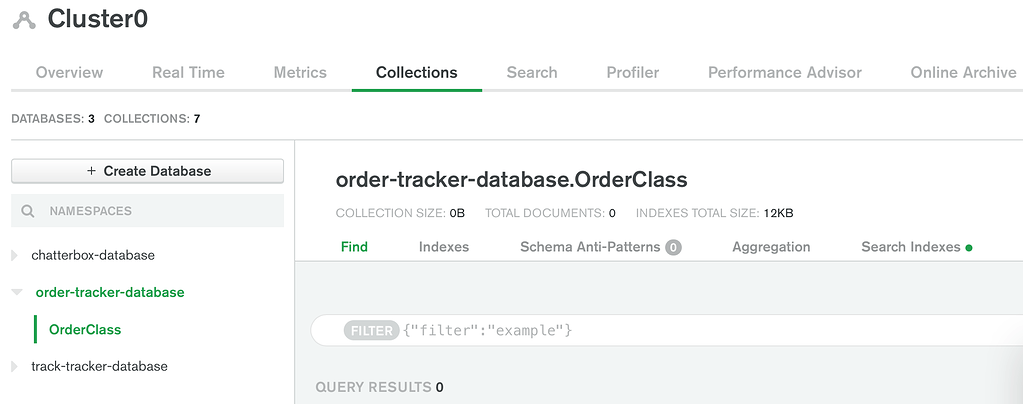The height and width of the screenshot is (404, 1023).
Task: Switch to the Real Time tab
Action: (188, 72)
